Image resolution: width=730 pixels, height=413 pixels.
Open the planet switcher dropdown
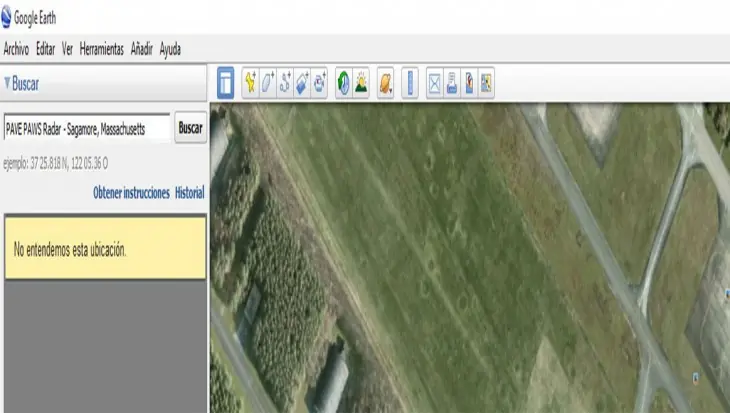(x=385, y=83)
